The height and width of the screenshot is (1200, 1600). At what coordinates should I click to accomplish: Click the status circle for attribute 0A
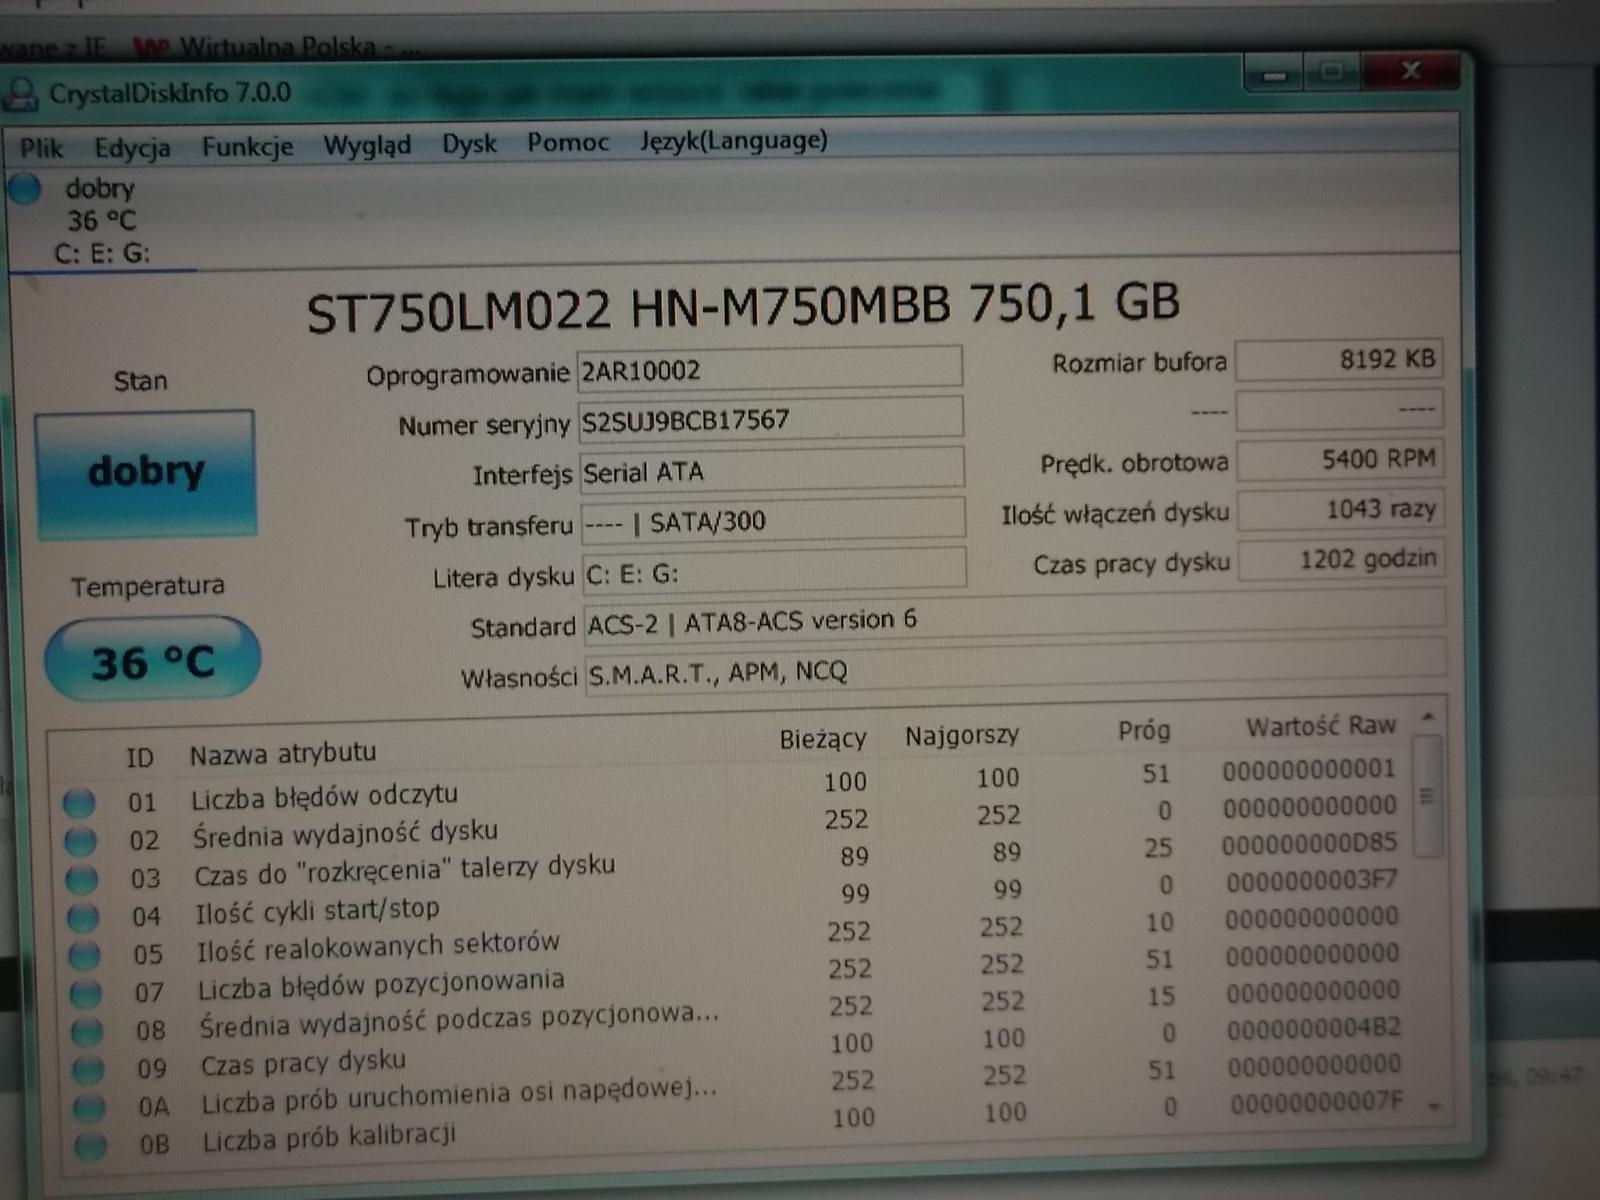89,1108
